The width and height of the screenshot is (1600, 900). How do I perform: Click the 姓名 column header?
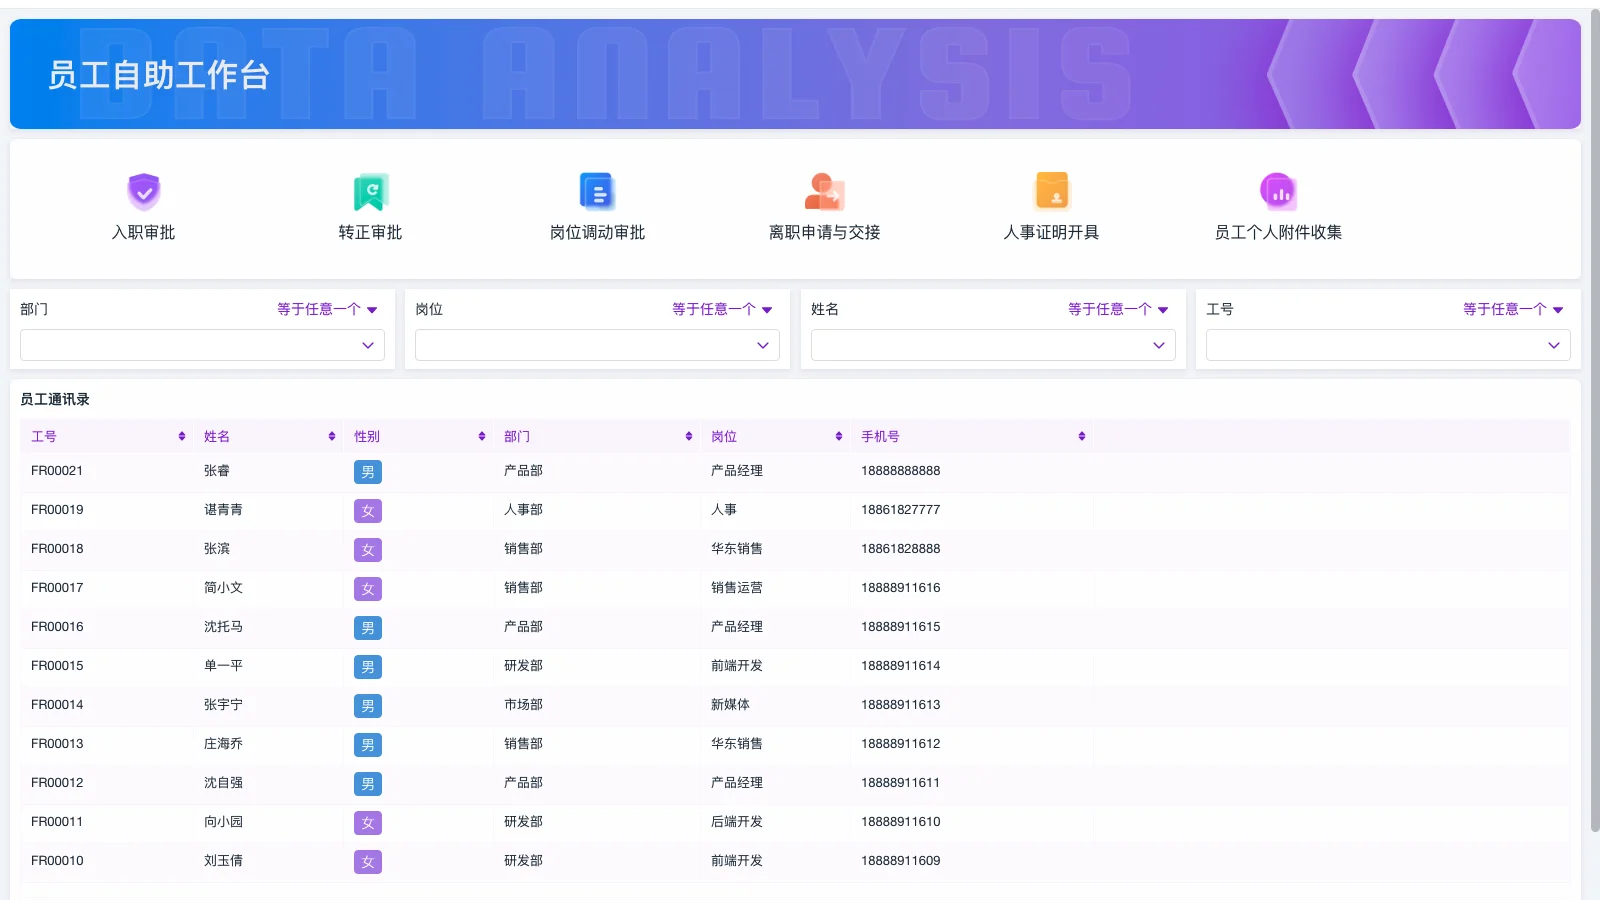click(217, 436)
